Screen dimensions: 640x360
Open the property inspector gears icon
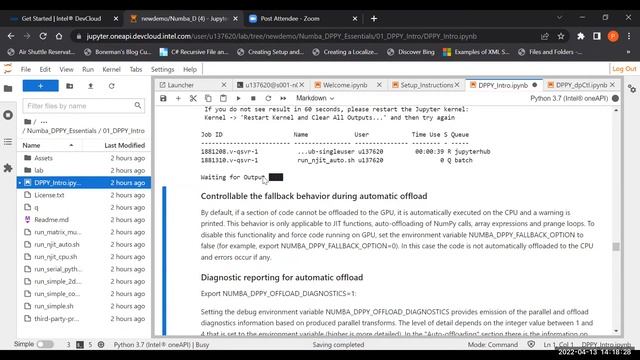click(632, 89)
